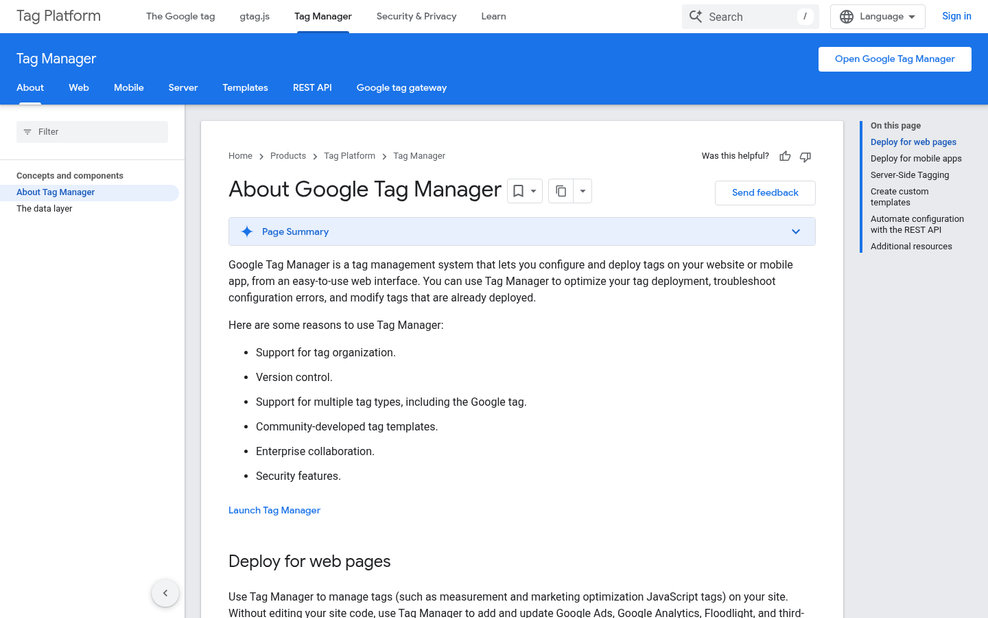
Task: Jump to Server-Side Tagging section
Action: tap(909, 175)
